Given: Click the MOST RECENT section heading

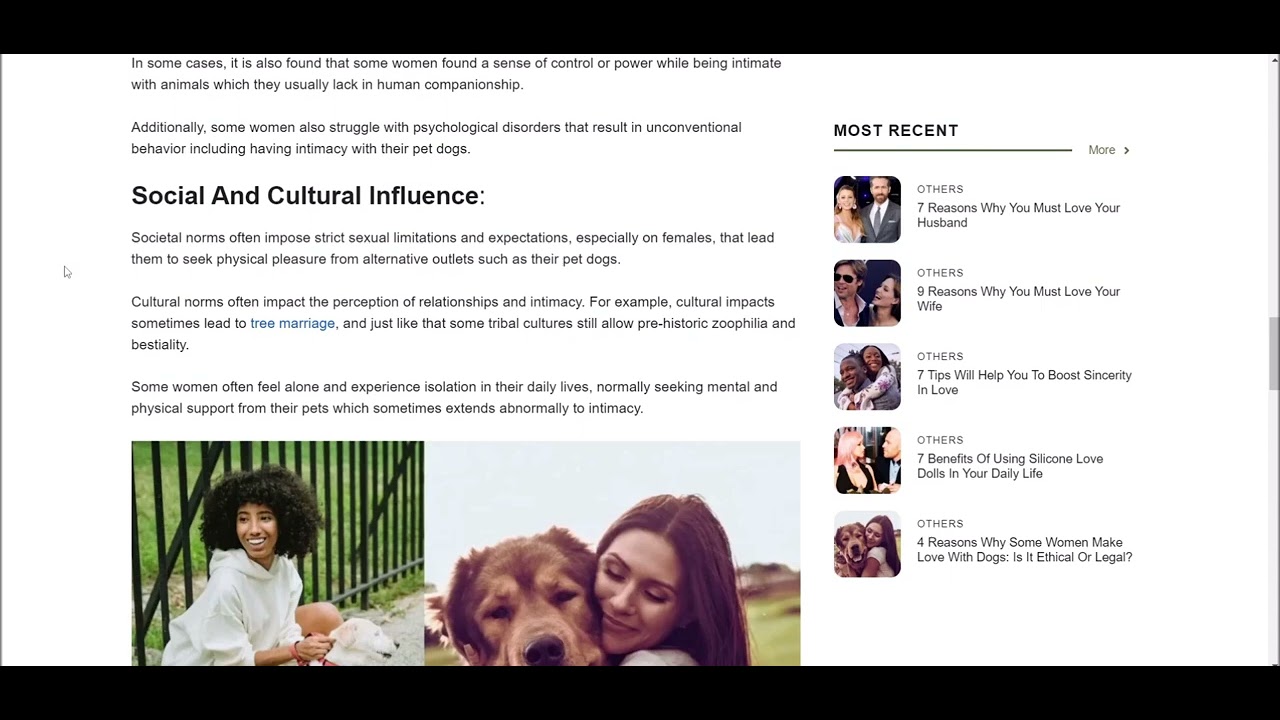Looking at the screenshot, I should 896,131.
